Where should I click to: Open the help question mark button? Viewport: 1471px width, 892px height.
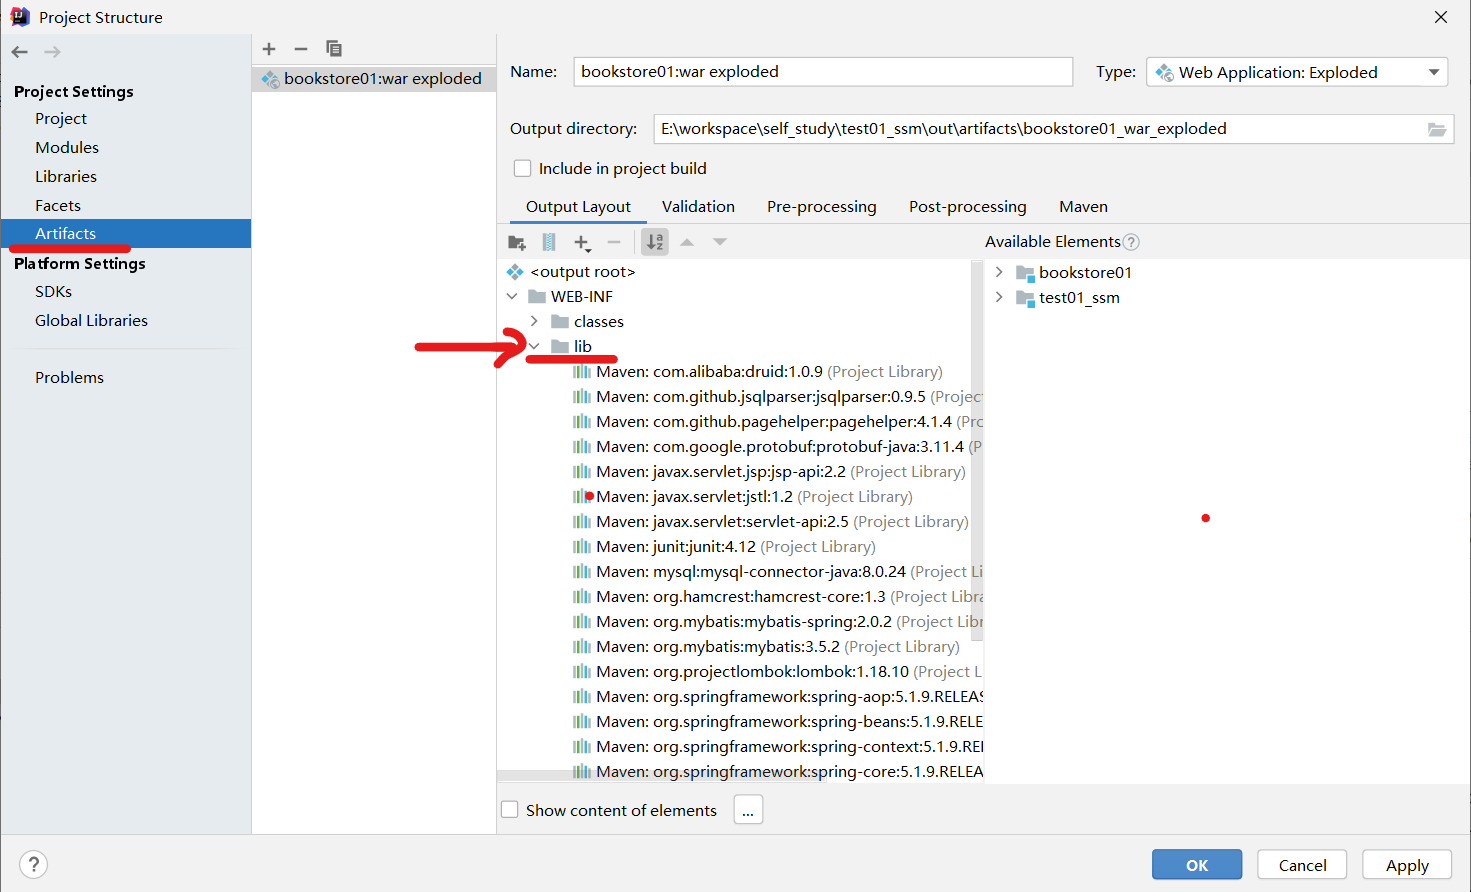33,864
